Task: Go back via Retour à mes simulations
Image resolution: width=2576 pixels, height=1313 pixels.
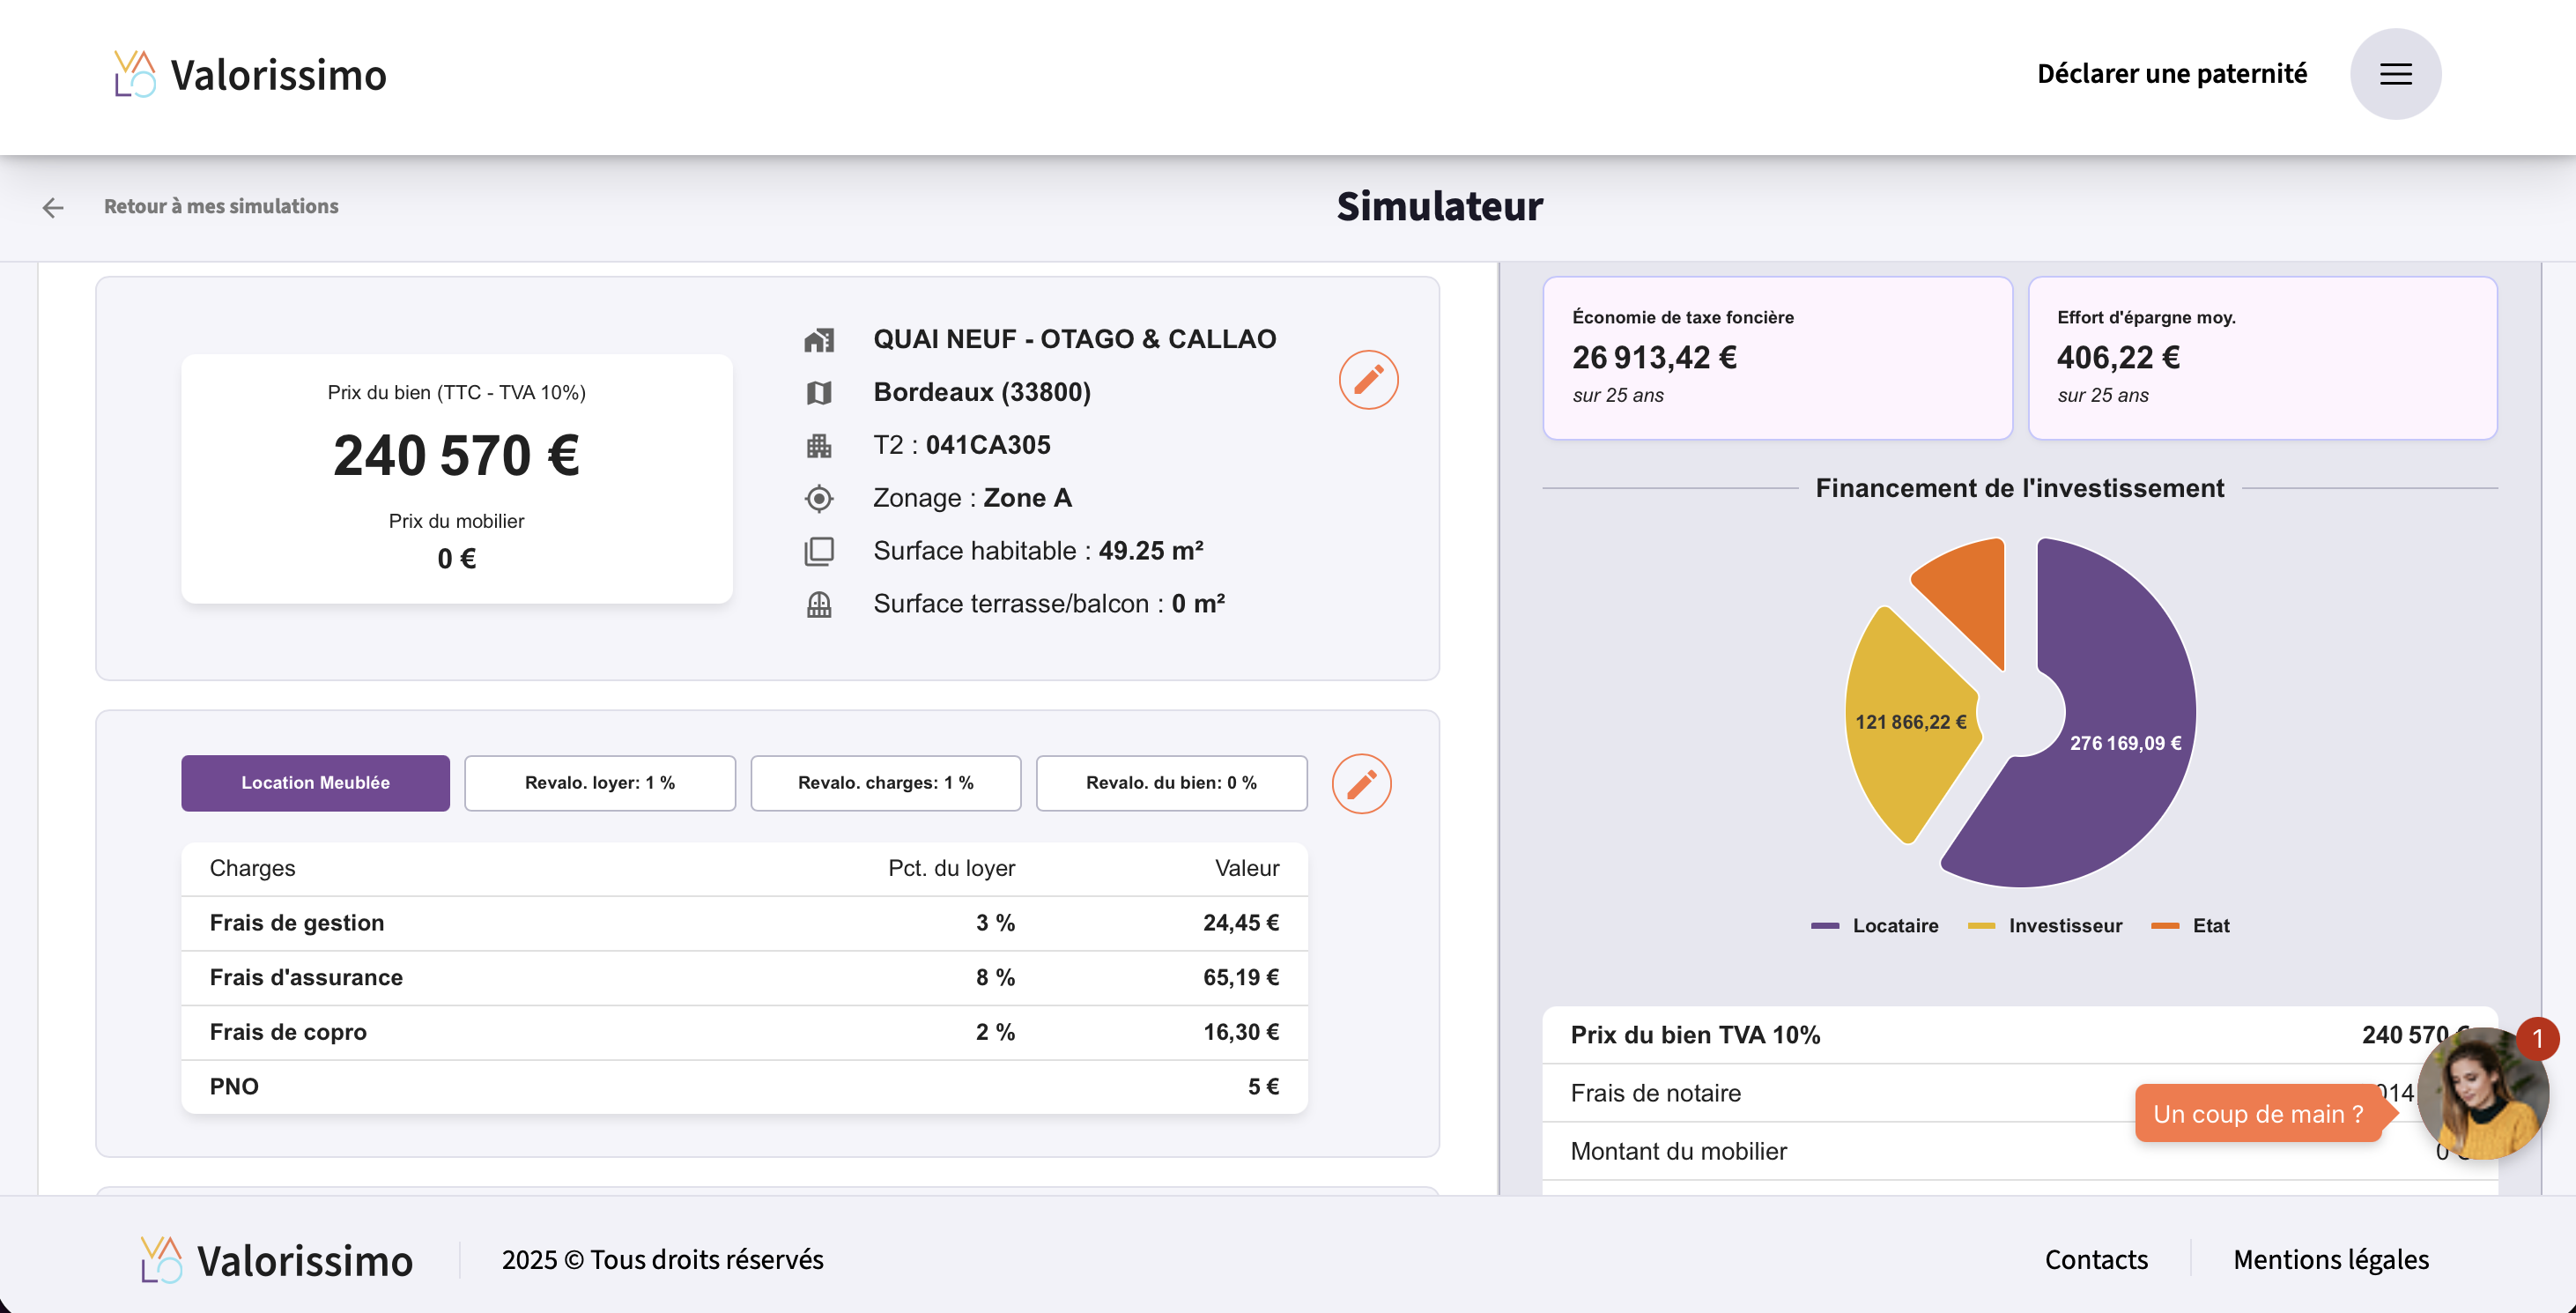Action: click(x=221, y=206)
